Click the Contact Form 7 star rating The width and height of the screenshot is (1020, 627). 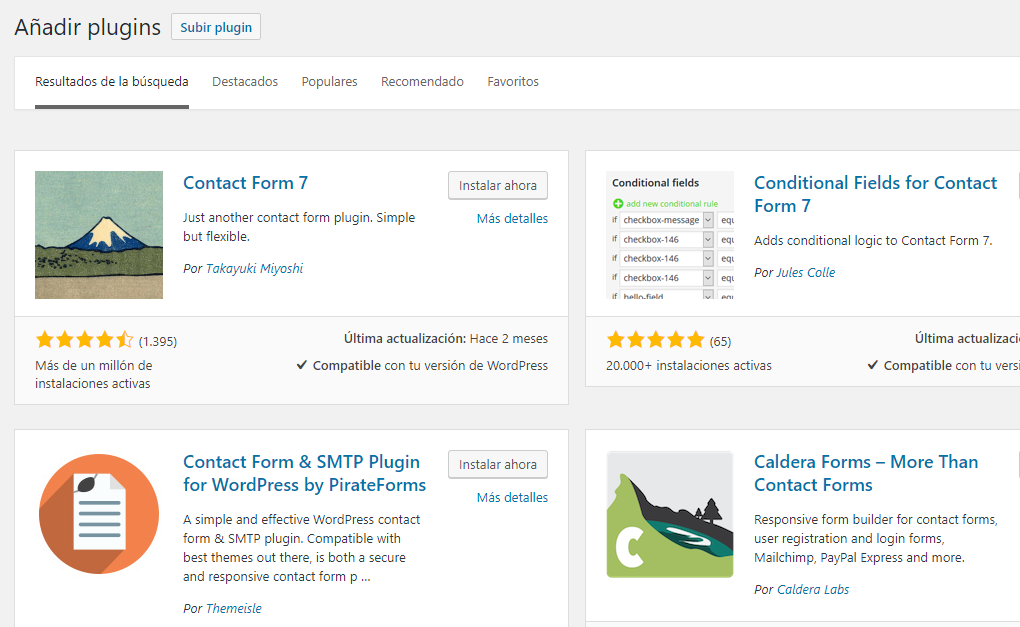tap(85, 340)
